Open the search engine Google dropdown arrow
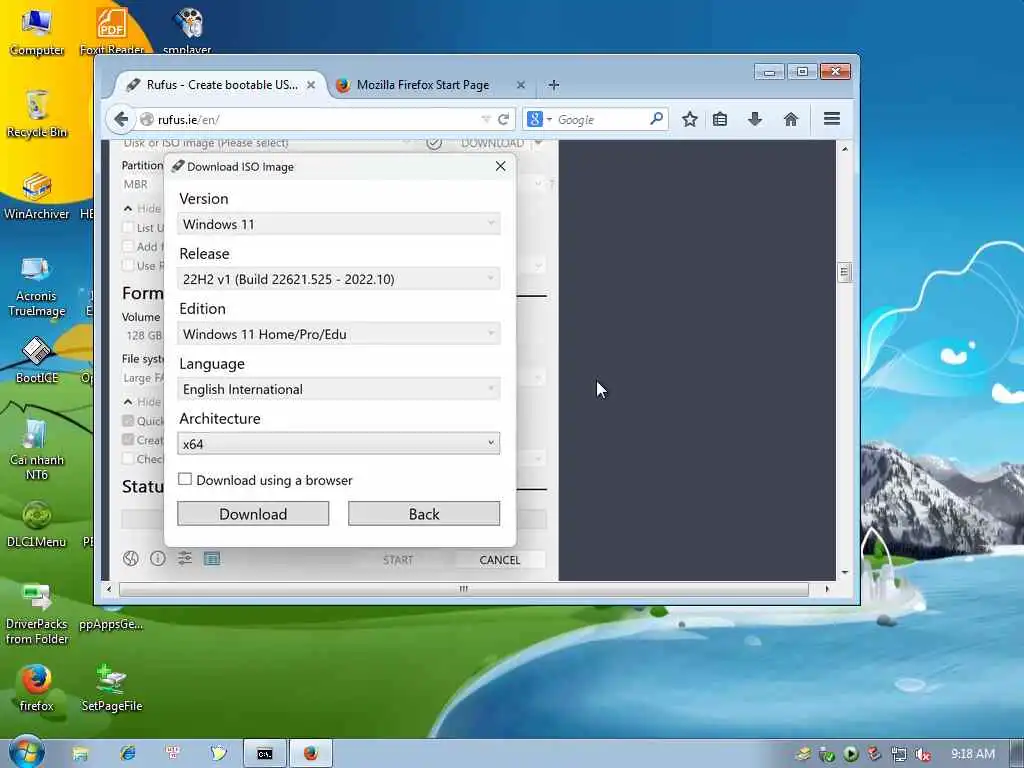The image size is (1024, 768). pyautogui.click(x=549, y=120)
